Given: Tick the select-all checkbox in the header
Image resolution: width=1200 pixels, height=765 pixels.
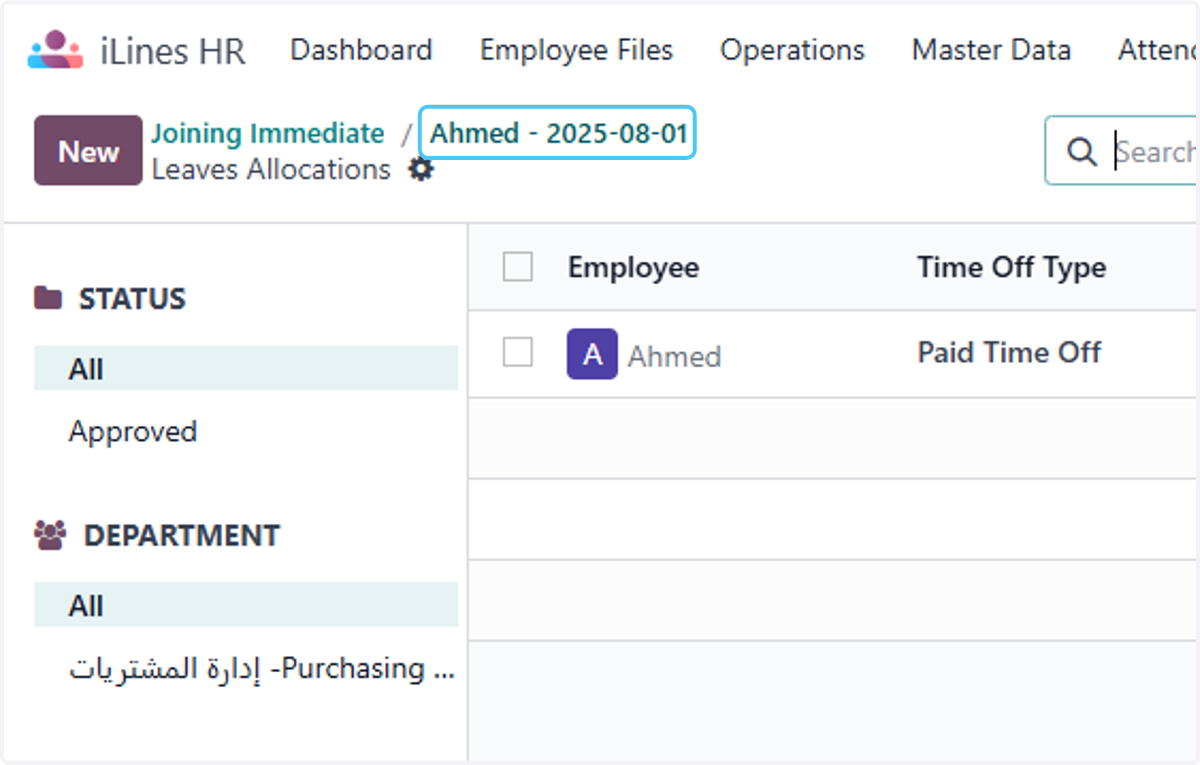Looking at the screenshot, I should (x=517, y=267).
